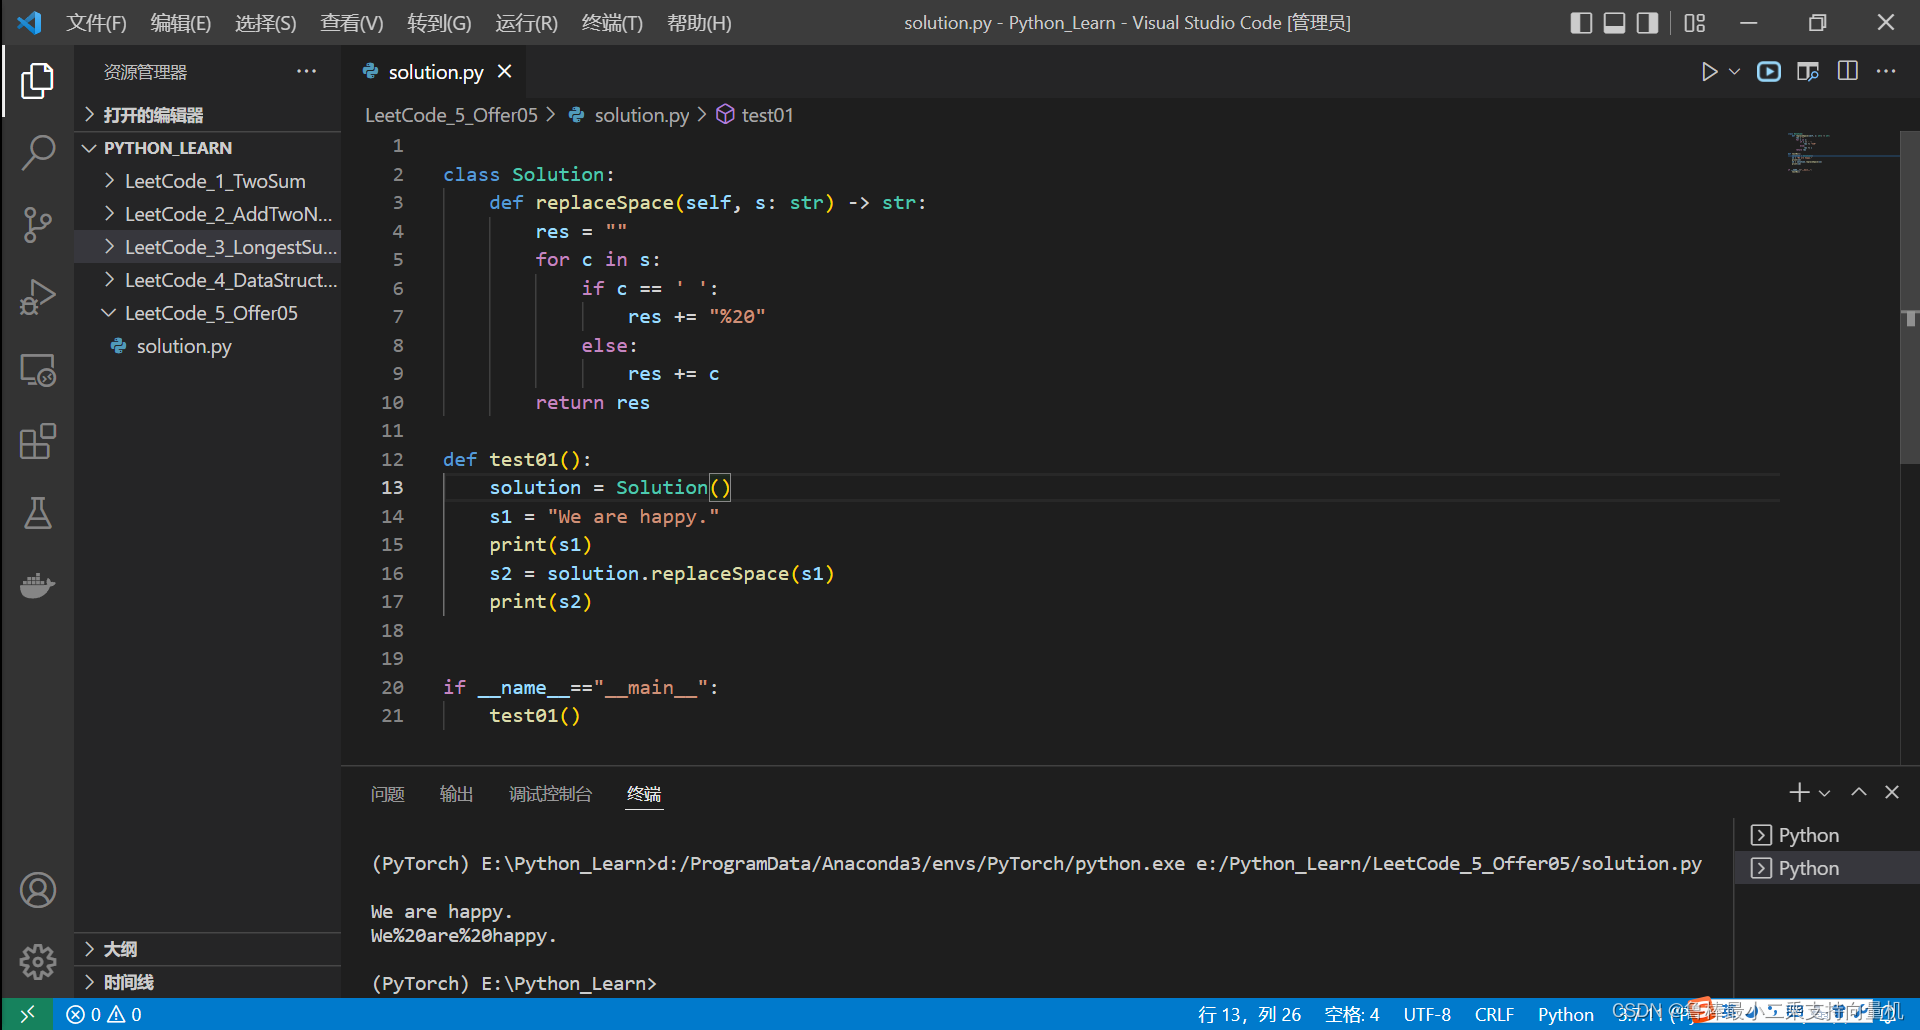
Task: Click the LeetCode_5_Offer05 breadcrumb
Action: (x=451, y=115)
